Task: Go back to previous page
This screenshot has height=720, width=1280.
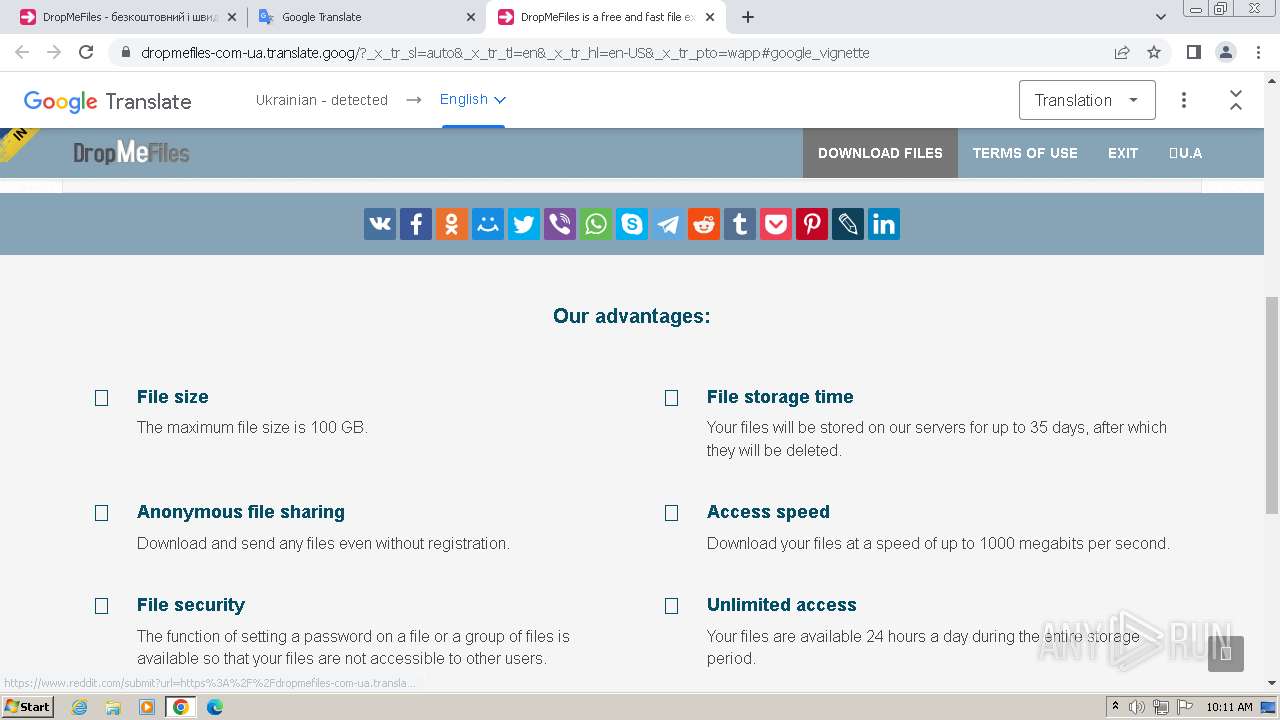Action: 22,52
